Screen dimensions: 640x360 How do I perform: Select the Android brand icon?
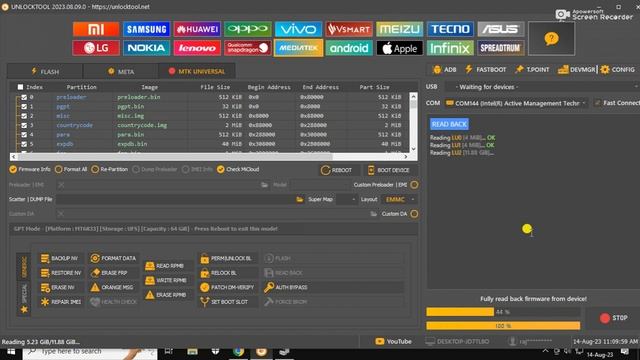[349, 48]
